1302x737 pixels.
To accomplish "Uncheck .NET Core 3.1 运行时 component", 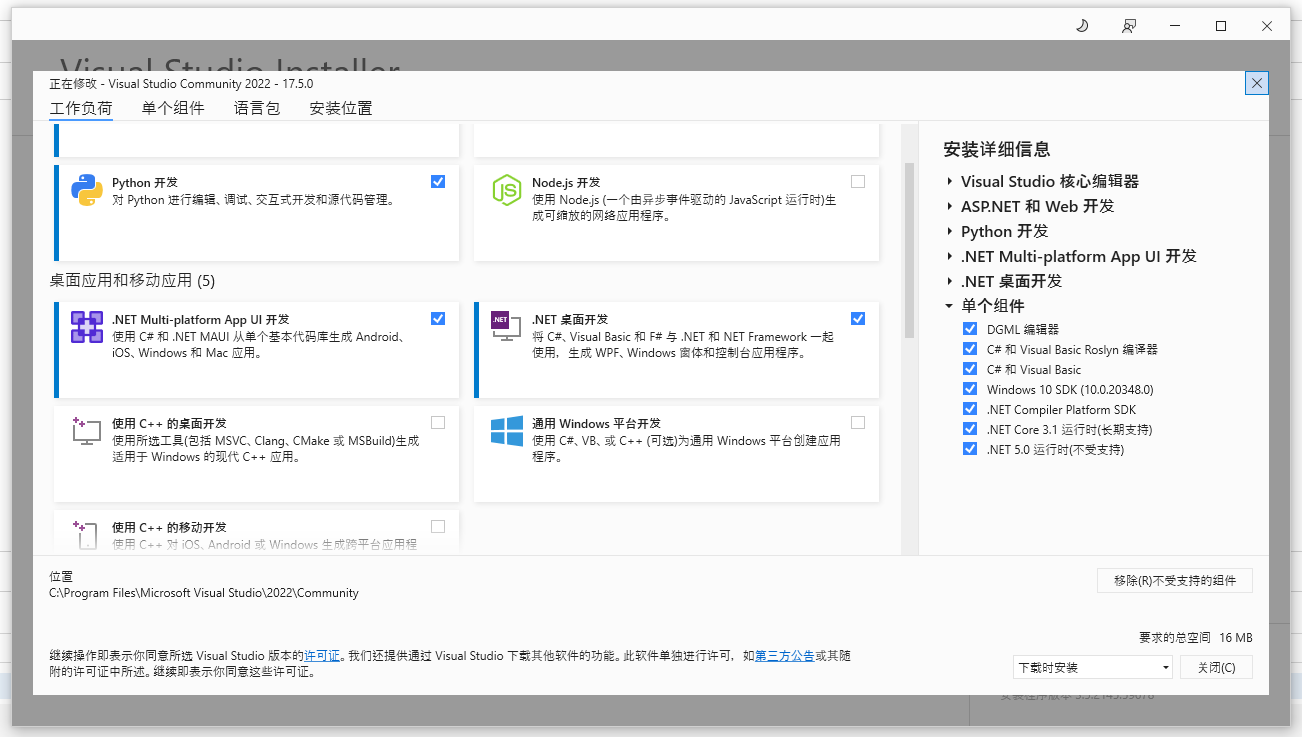I will pyautogui.click(x=970, y=429).
